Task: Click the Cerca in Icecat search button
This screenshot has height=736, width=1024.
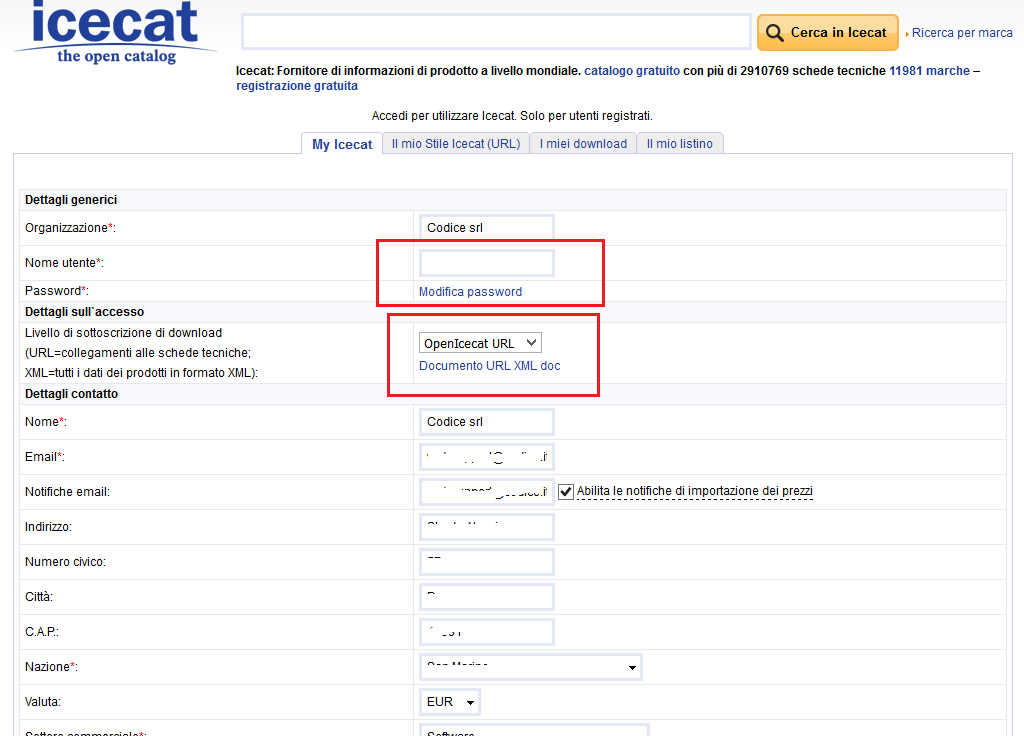Action: tap(827, 33)
